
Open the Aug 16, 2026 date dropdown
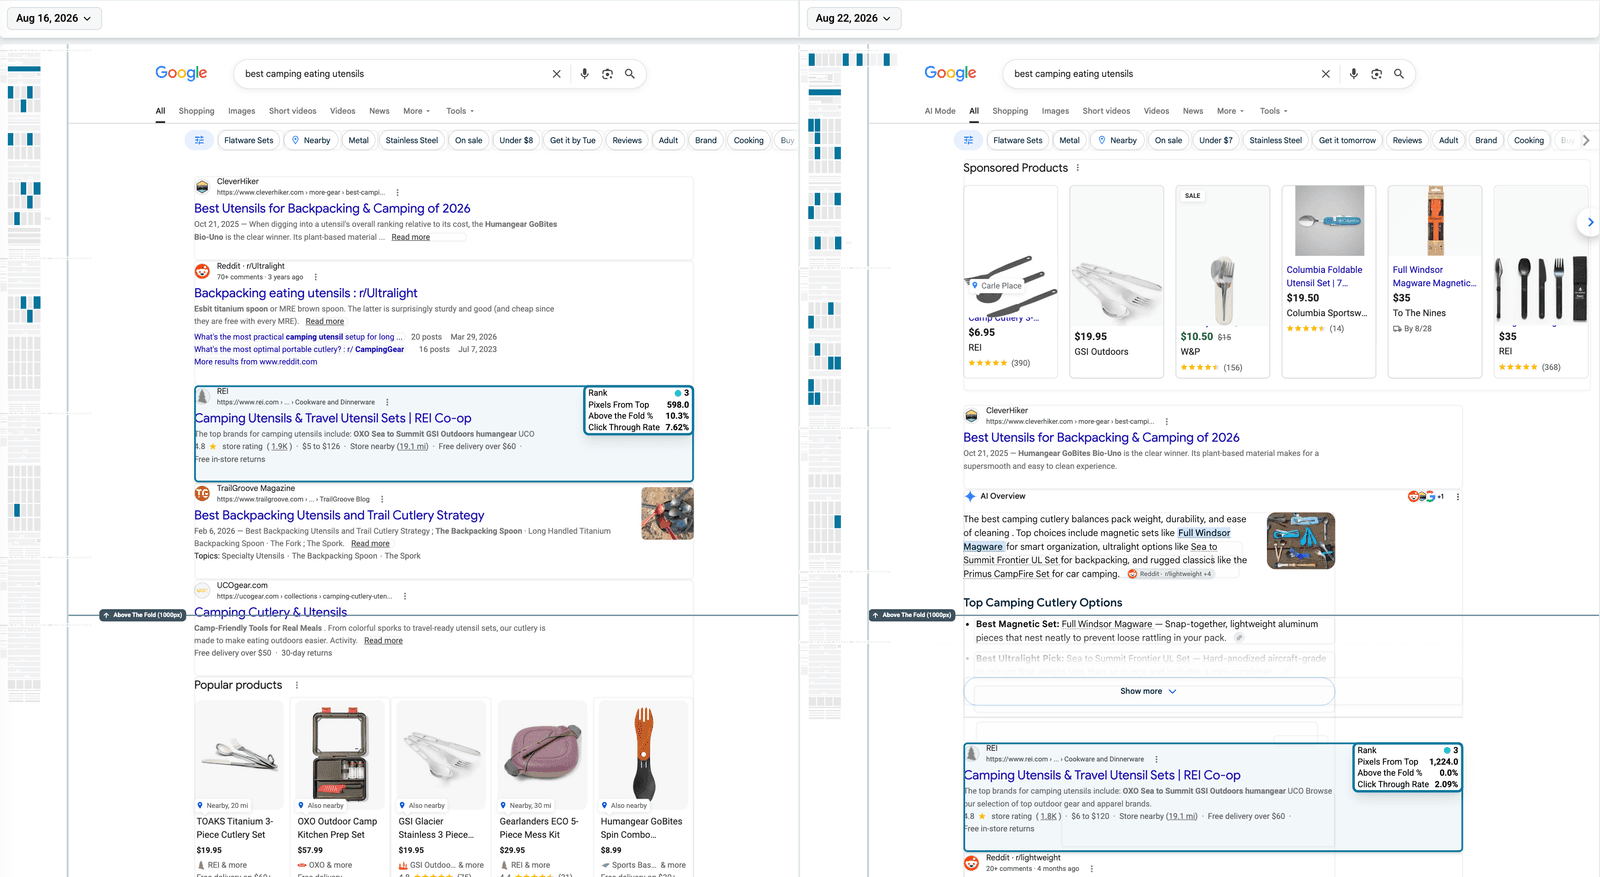coord(54,18)
